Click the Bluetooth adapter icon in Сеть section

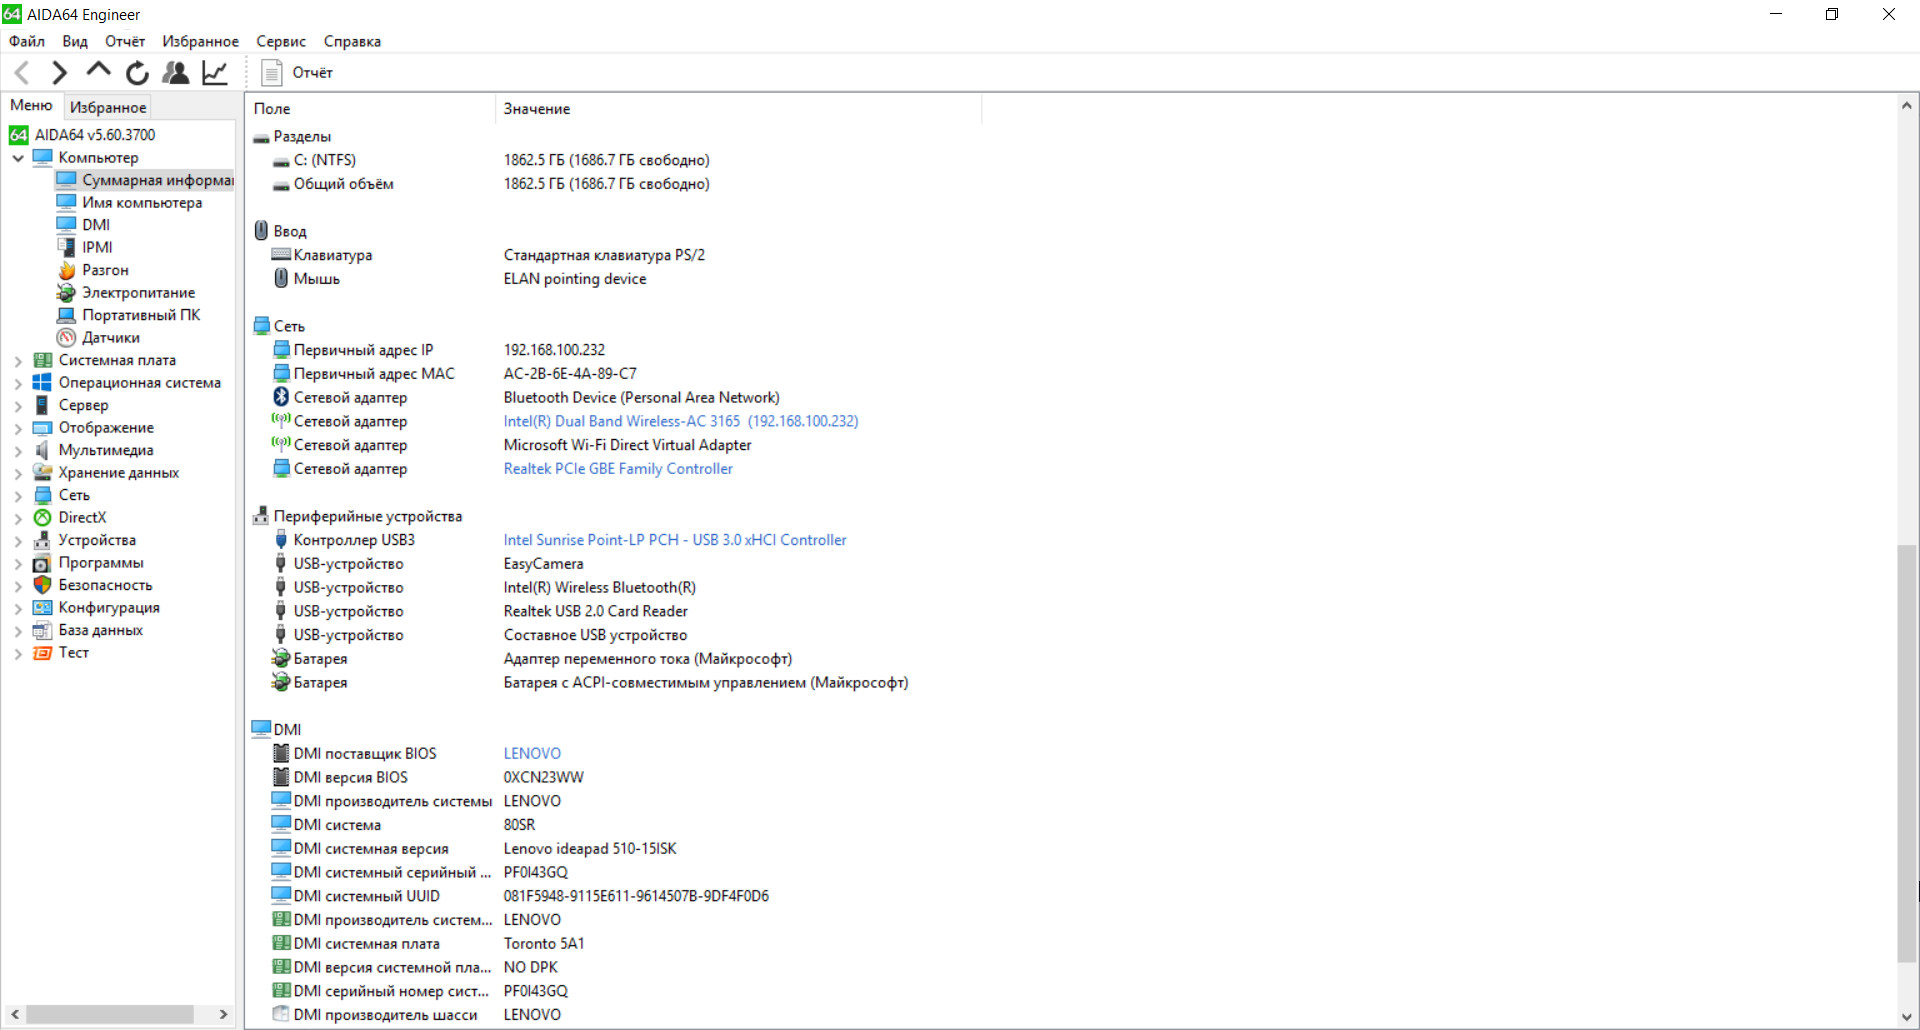282,397
